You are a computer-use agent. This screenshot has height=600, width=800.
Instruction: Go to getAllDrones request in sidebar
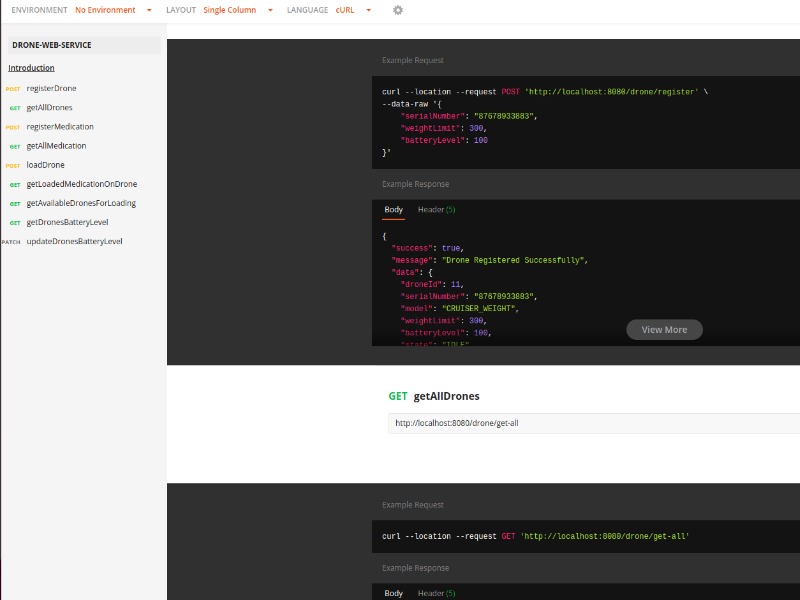tap(49, 108)
